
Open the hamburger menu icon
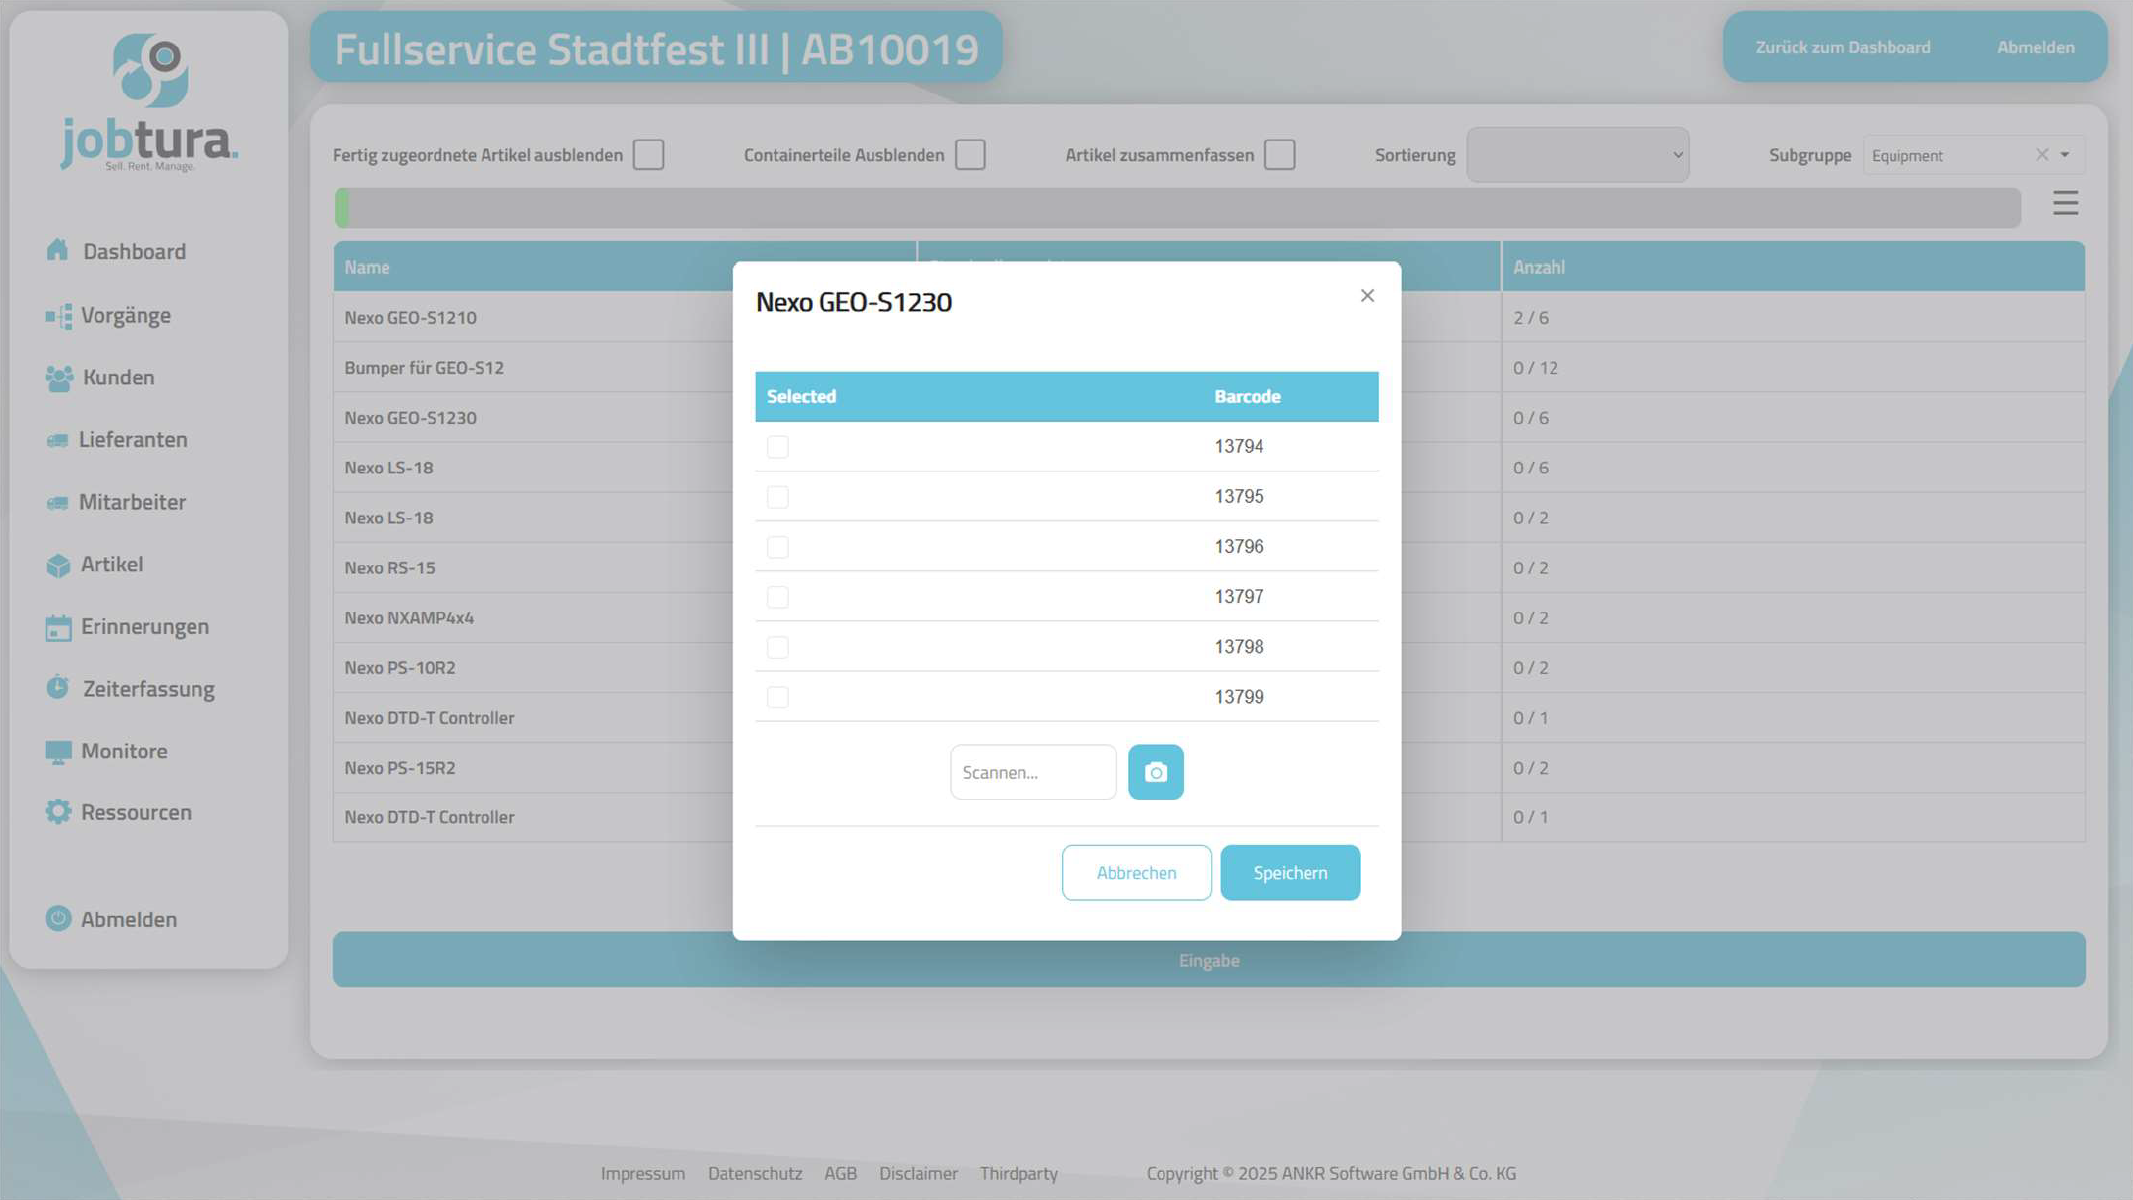pos(2065,203)
